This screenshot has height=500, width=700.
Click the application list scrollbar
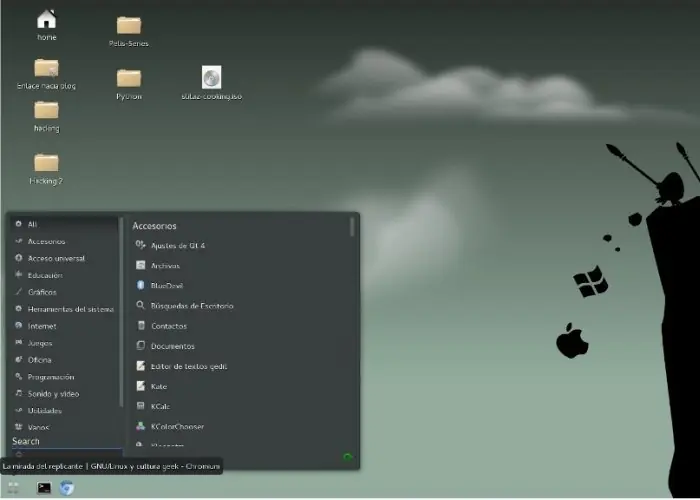(x=352, y=227)
